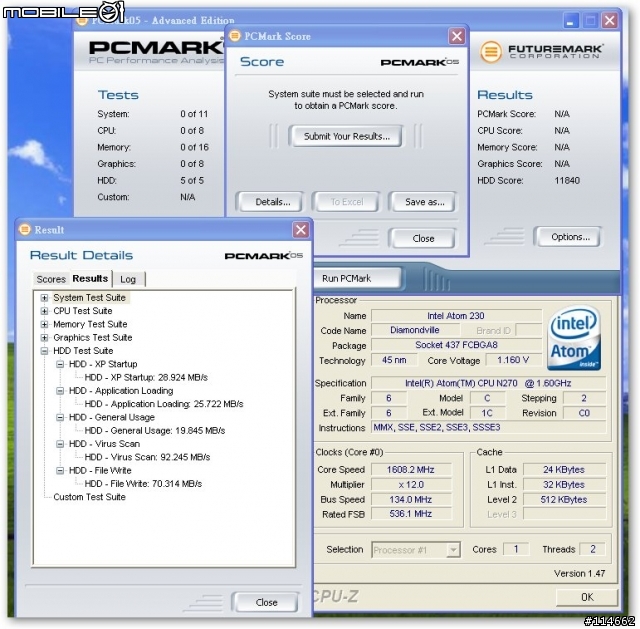
Task: Expand the Graphics Test Suite node
Action: coord(44,338)
